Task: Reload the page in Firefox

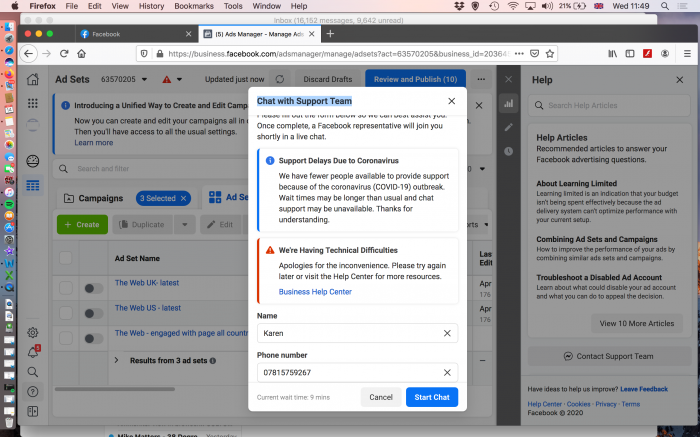Action: click(x=64, y=54)
